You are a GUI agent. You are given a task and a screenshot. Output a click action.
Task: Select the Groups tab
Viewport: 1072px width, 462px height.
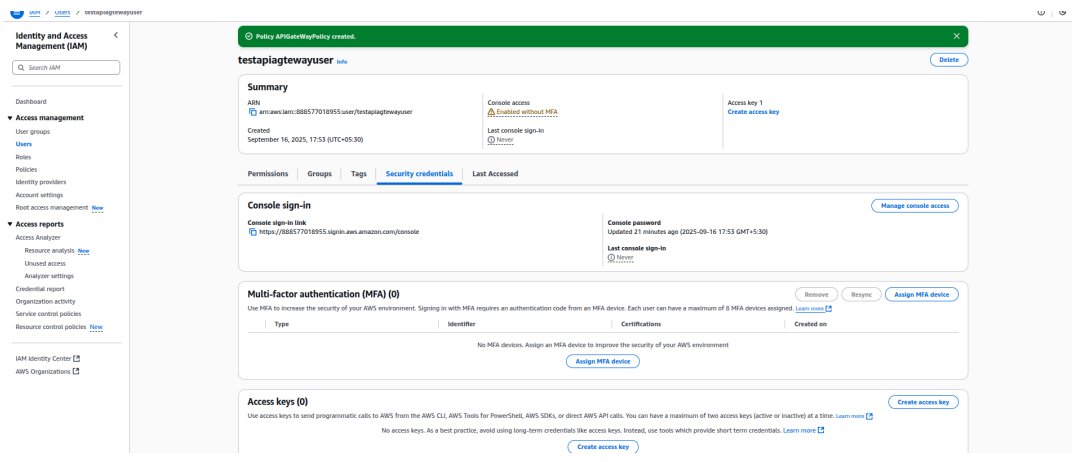point(319,174)
